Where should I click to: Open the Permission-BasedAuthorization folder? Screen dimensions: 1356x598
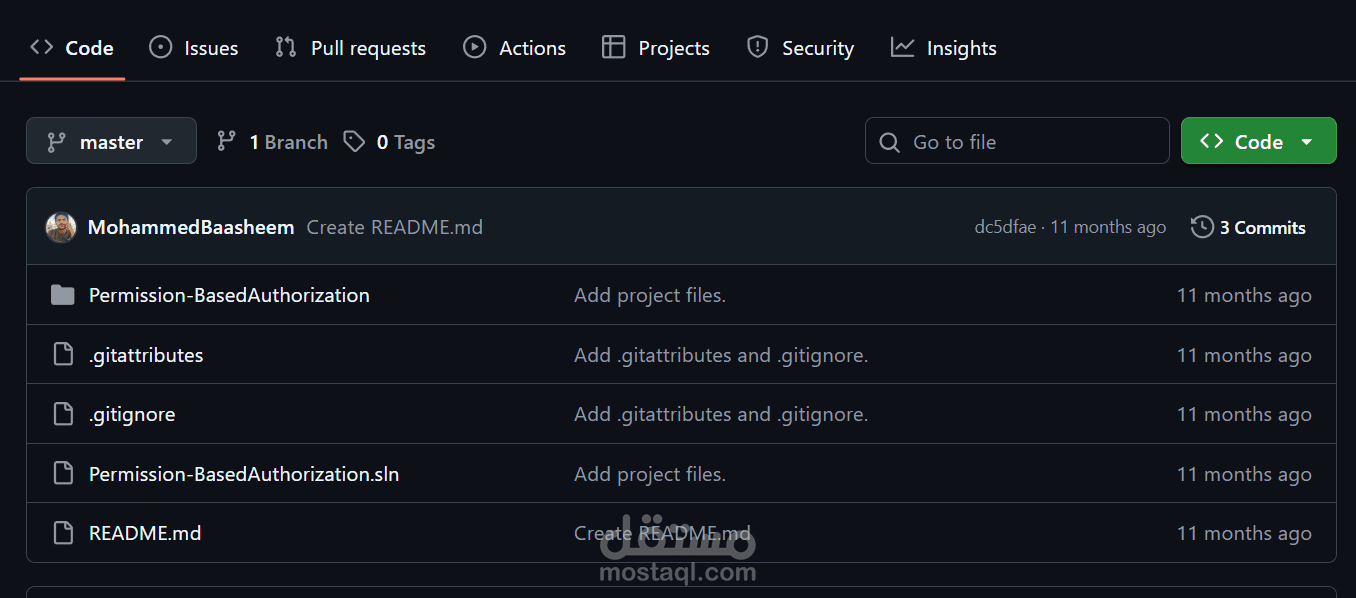coord(229,295)
